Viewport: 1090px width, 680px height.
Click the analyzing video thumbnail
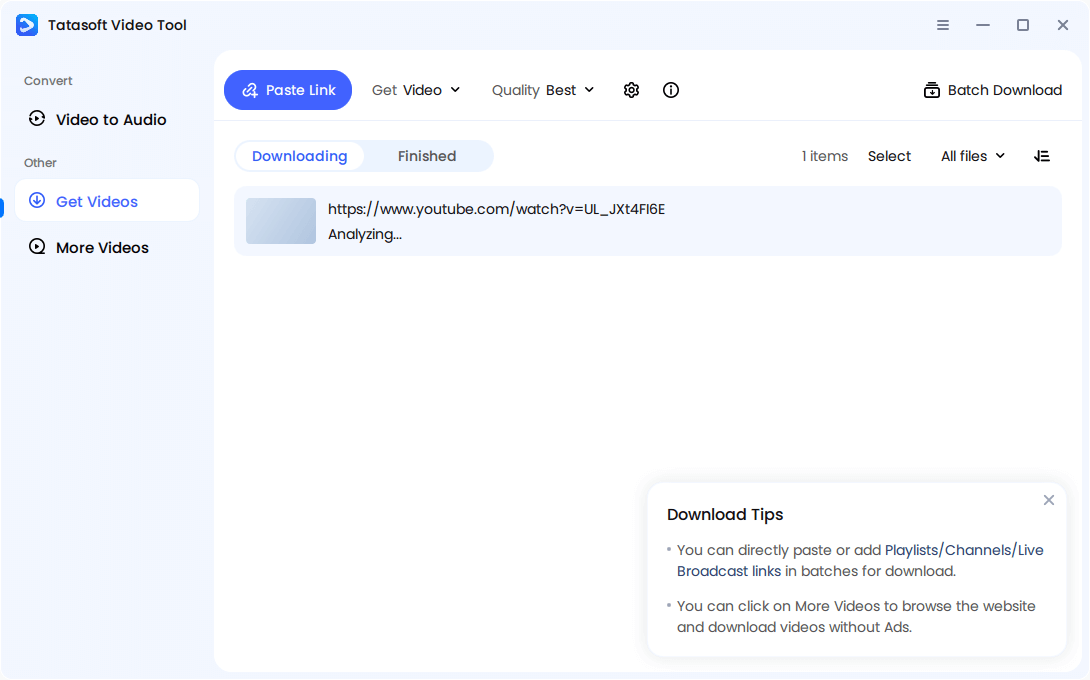(280, 221)
